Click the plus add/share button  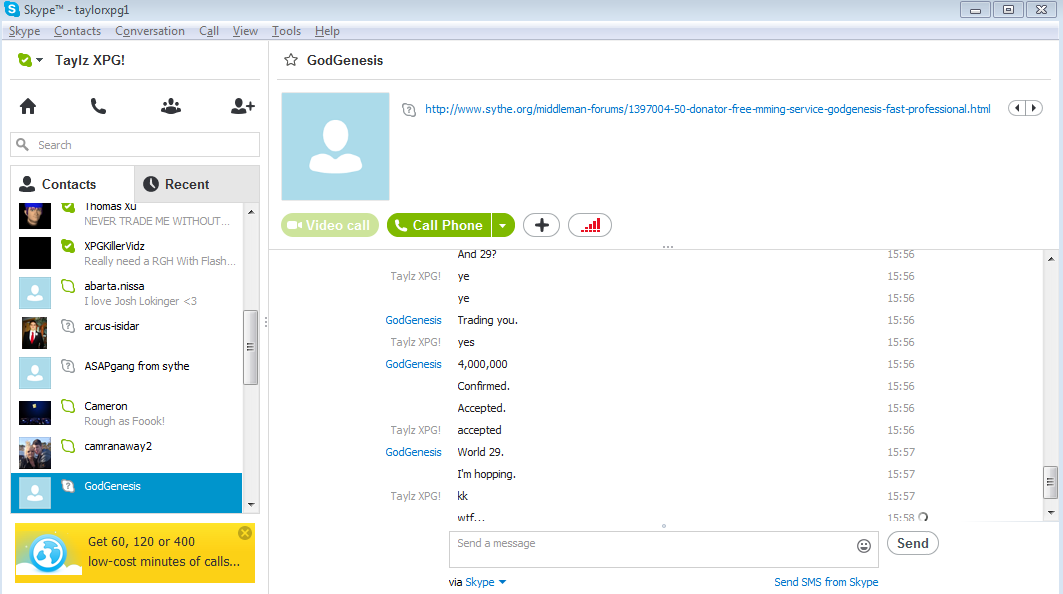coord(541,225)
